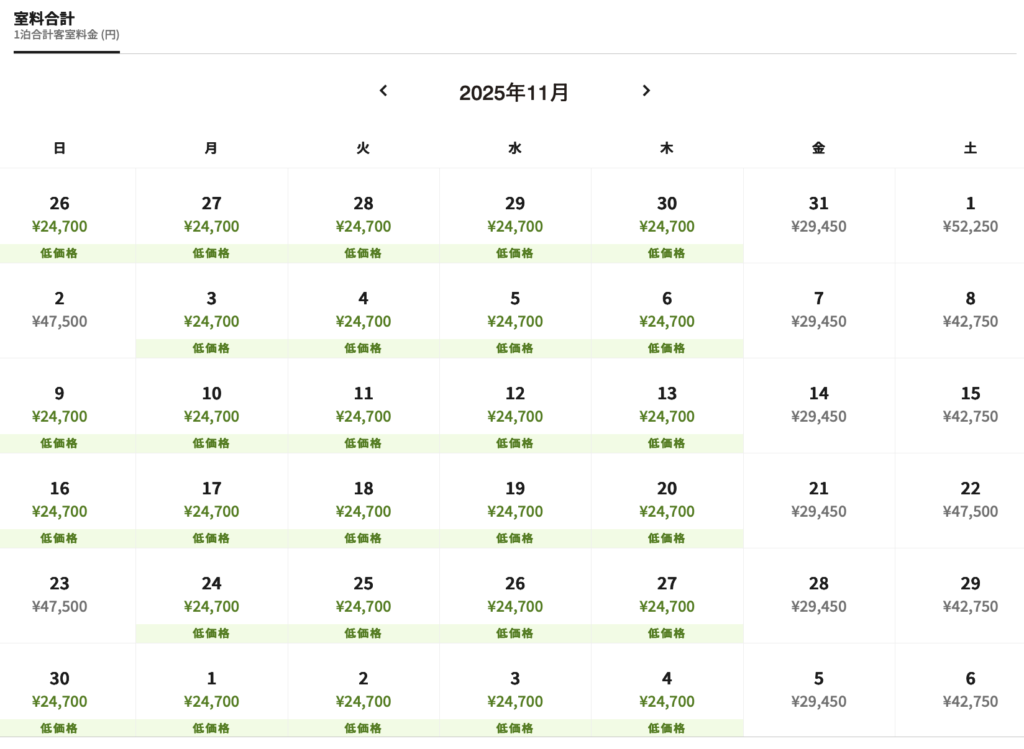This screenshot has width=1024, height=749.
Task: Select October 26 low-price date
Action: [59, 216]
